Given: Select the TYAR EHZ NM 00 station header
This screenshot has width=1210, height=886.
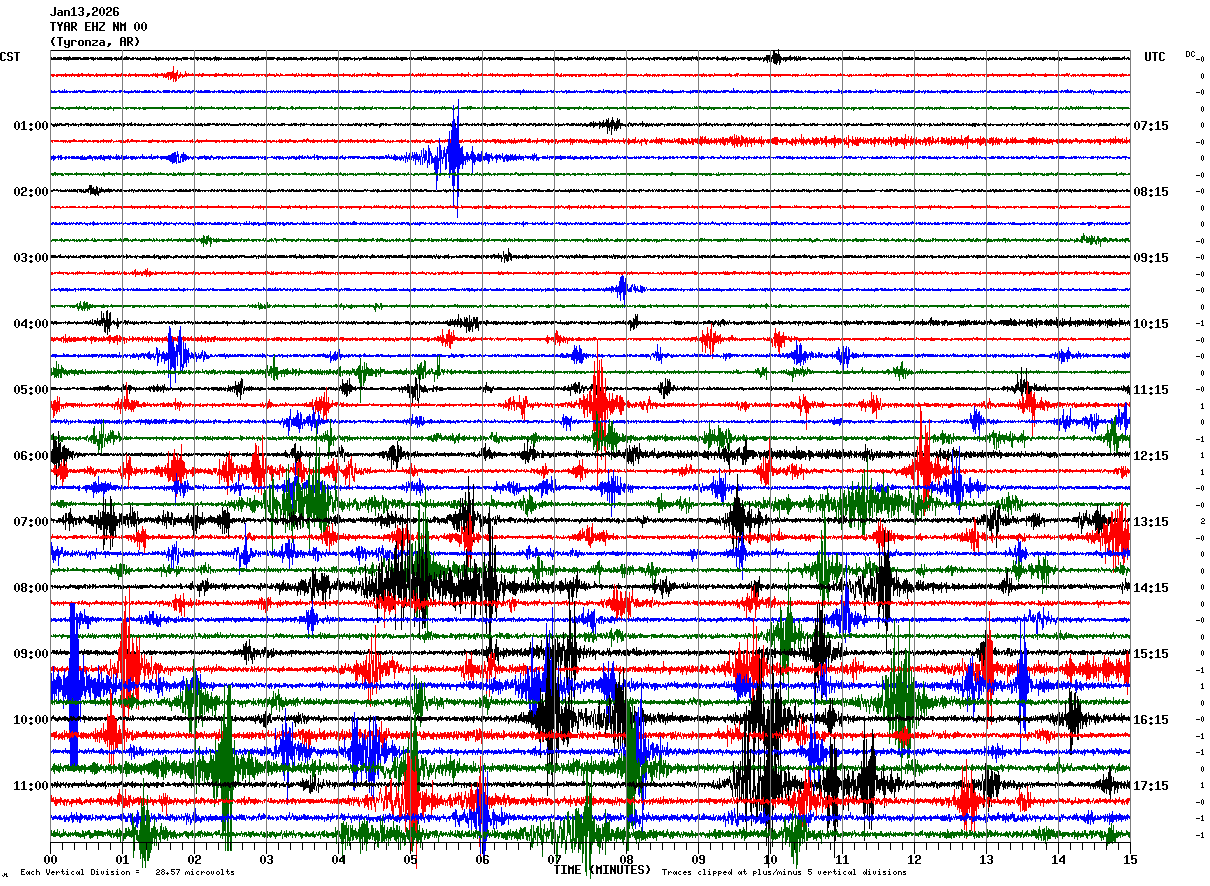Looking at the screenshot, I should 98,27.
